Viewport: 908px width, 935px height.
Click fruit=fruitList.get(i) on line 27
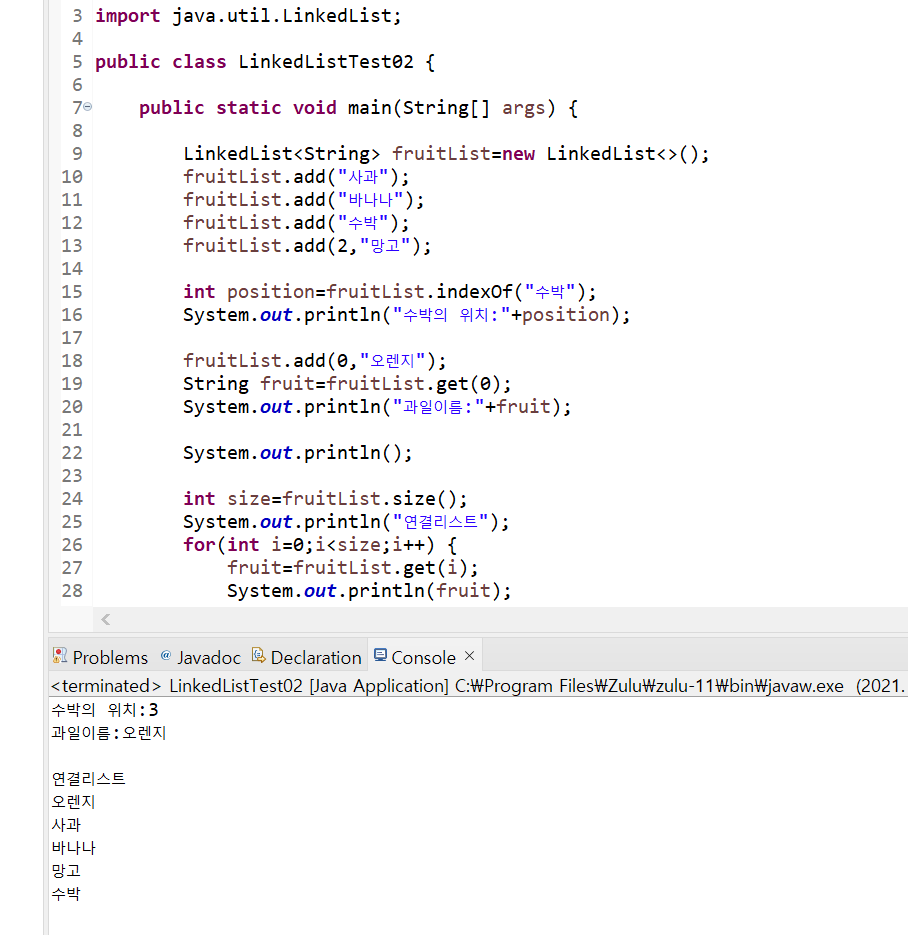[352, 568]
